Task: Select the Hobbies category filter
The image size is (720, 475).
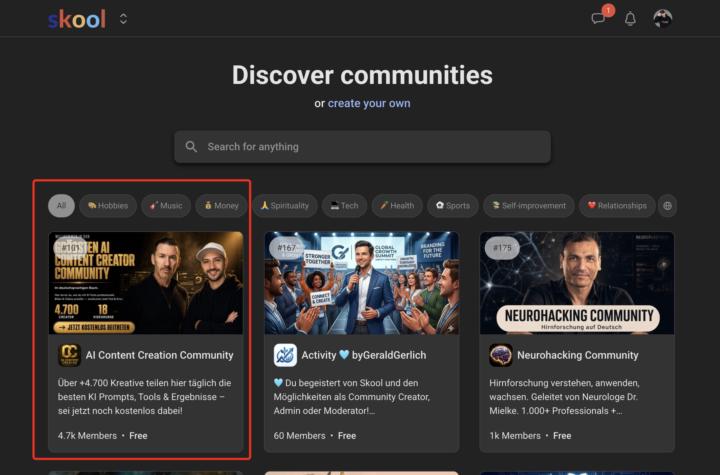Action: pyautogui.click(x=108, y=205)
